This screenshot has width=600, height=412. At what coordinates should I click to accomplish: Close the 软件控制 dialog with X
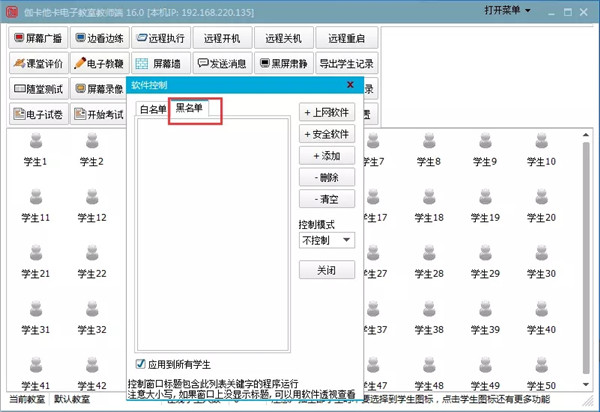[350, 86]
